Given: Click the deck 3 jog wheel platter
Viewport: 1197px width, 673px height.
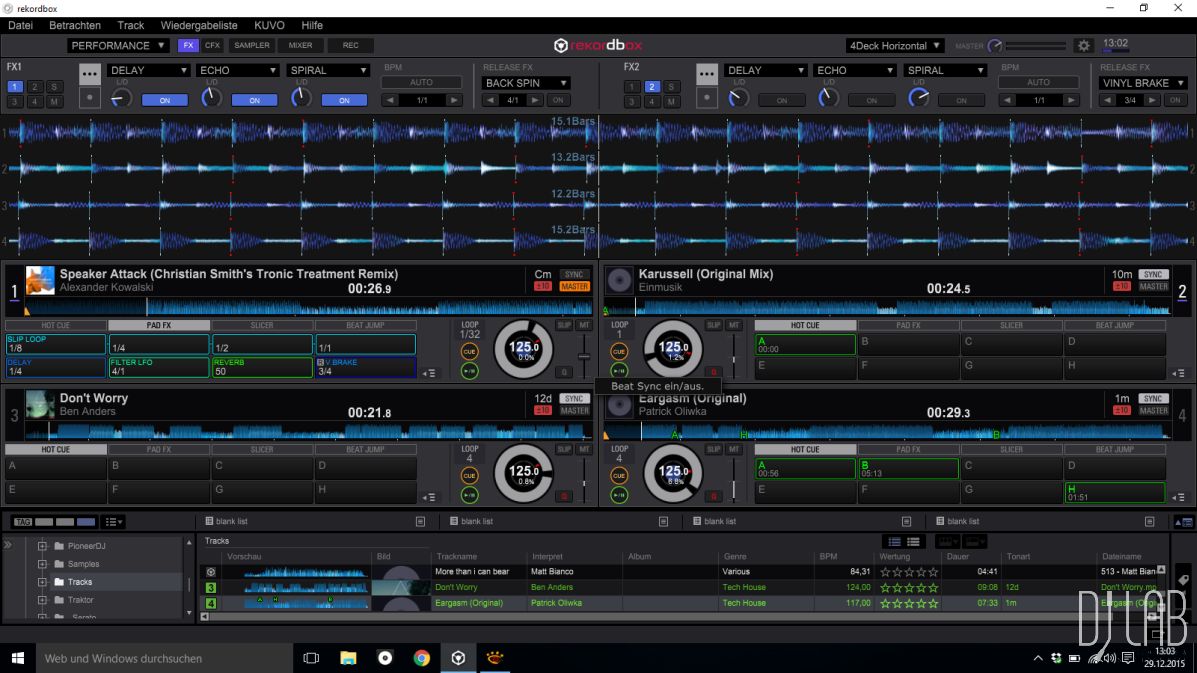Looking at the screenshot, I should (524, 473).
